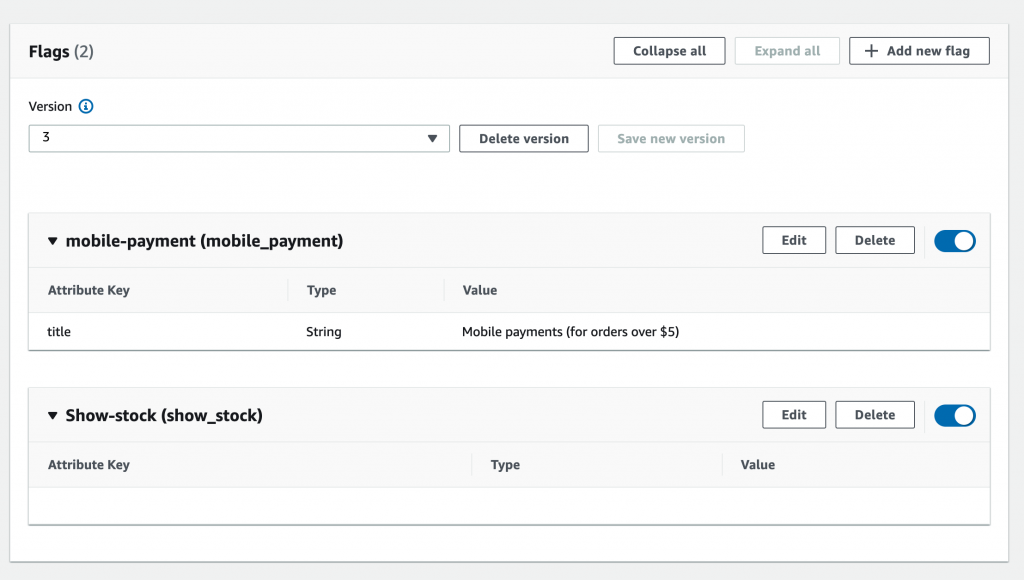This screenshot has width=1024, height=580.
Task: Disable the Show-stock flag switch
Action: tap(954, 415)
